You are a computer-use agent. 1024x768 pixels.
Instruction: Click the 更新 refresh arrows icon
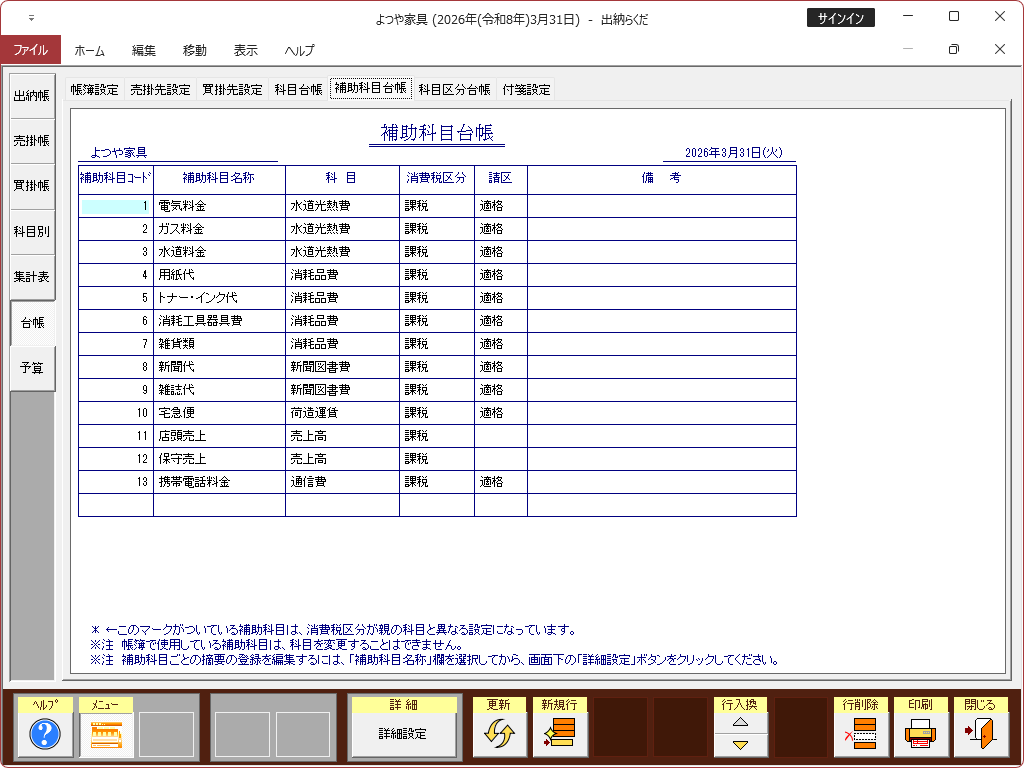[x=498, y=735]
